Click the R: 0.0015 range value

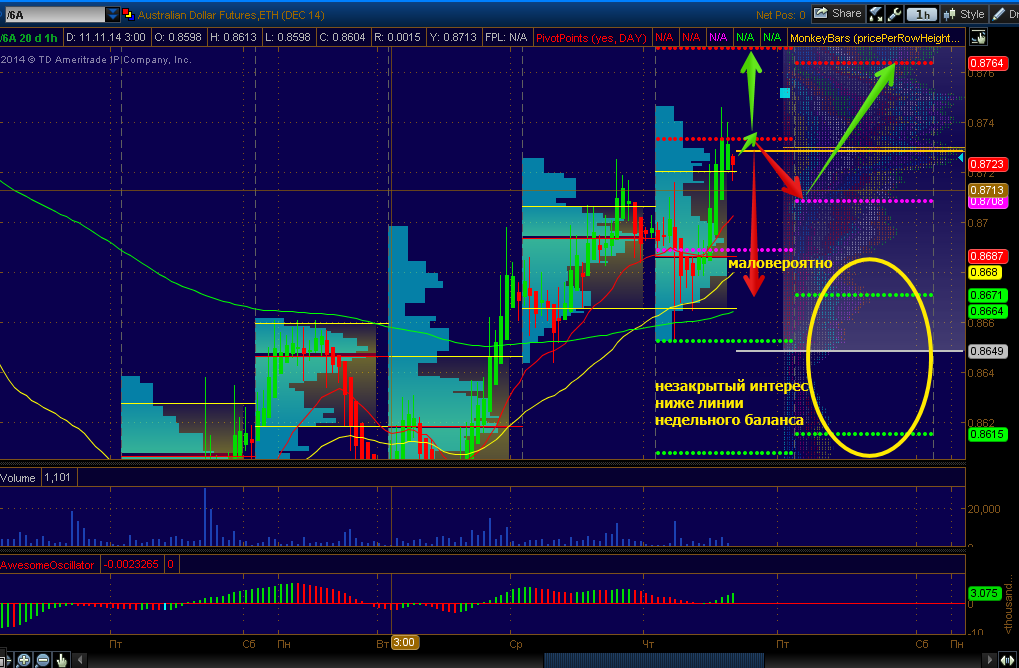click(x=398, y=38)
